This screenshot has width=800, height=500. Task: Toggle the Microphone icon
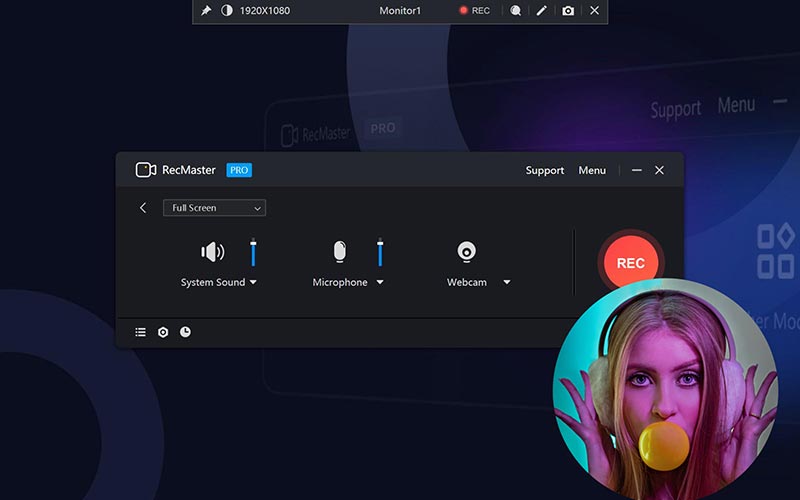340,252
